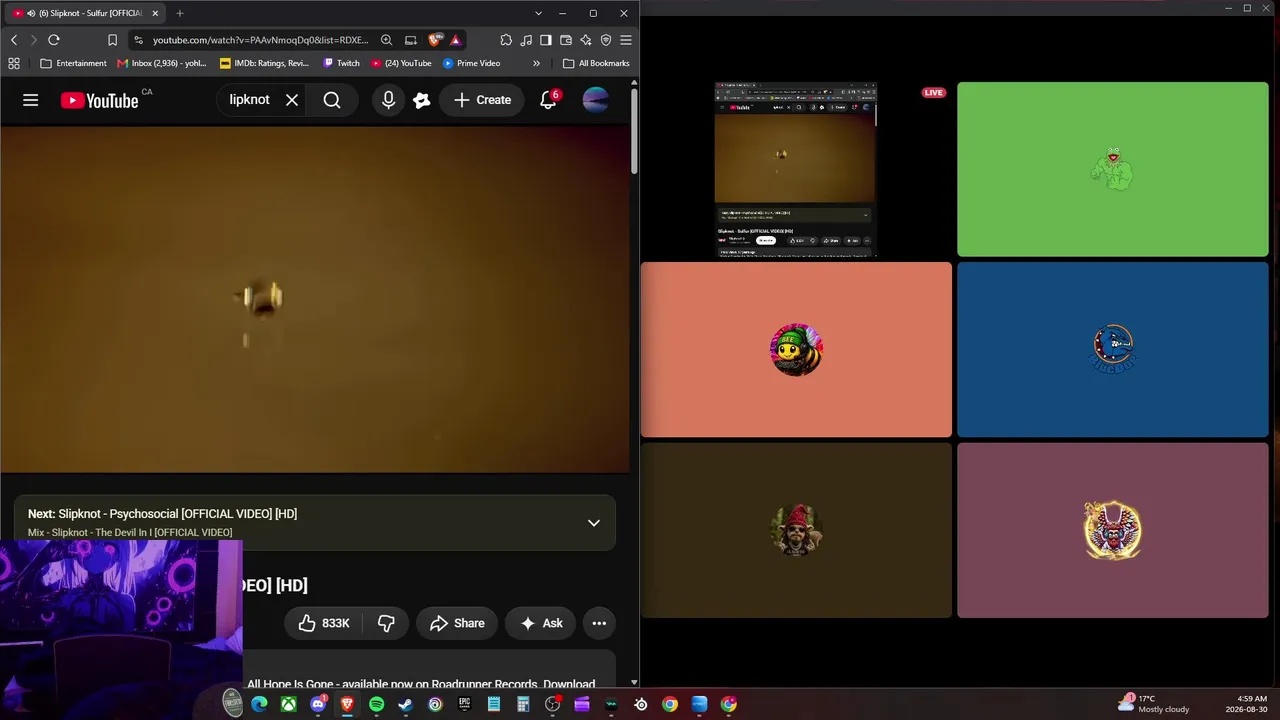
Task: Start voice search with microphone
Action: [388, 100]
